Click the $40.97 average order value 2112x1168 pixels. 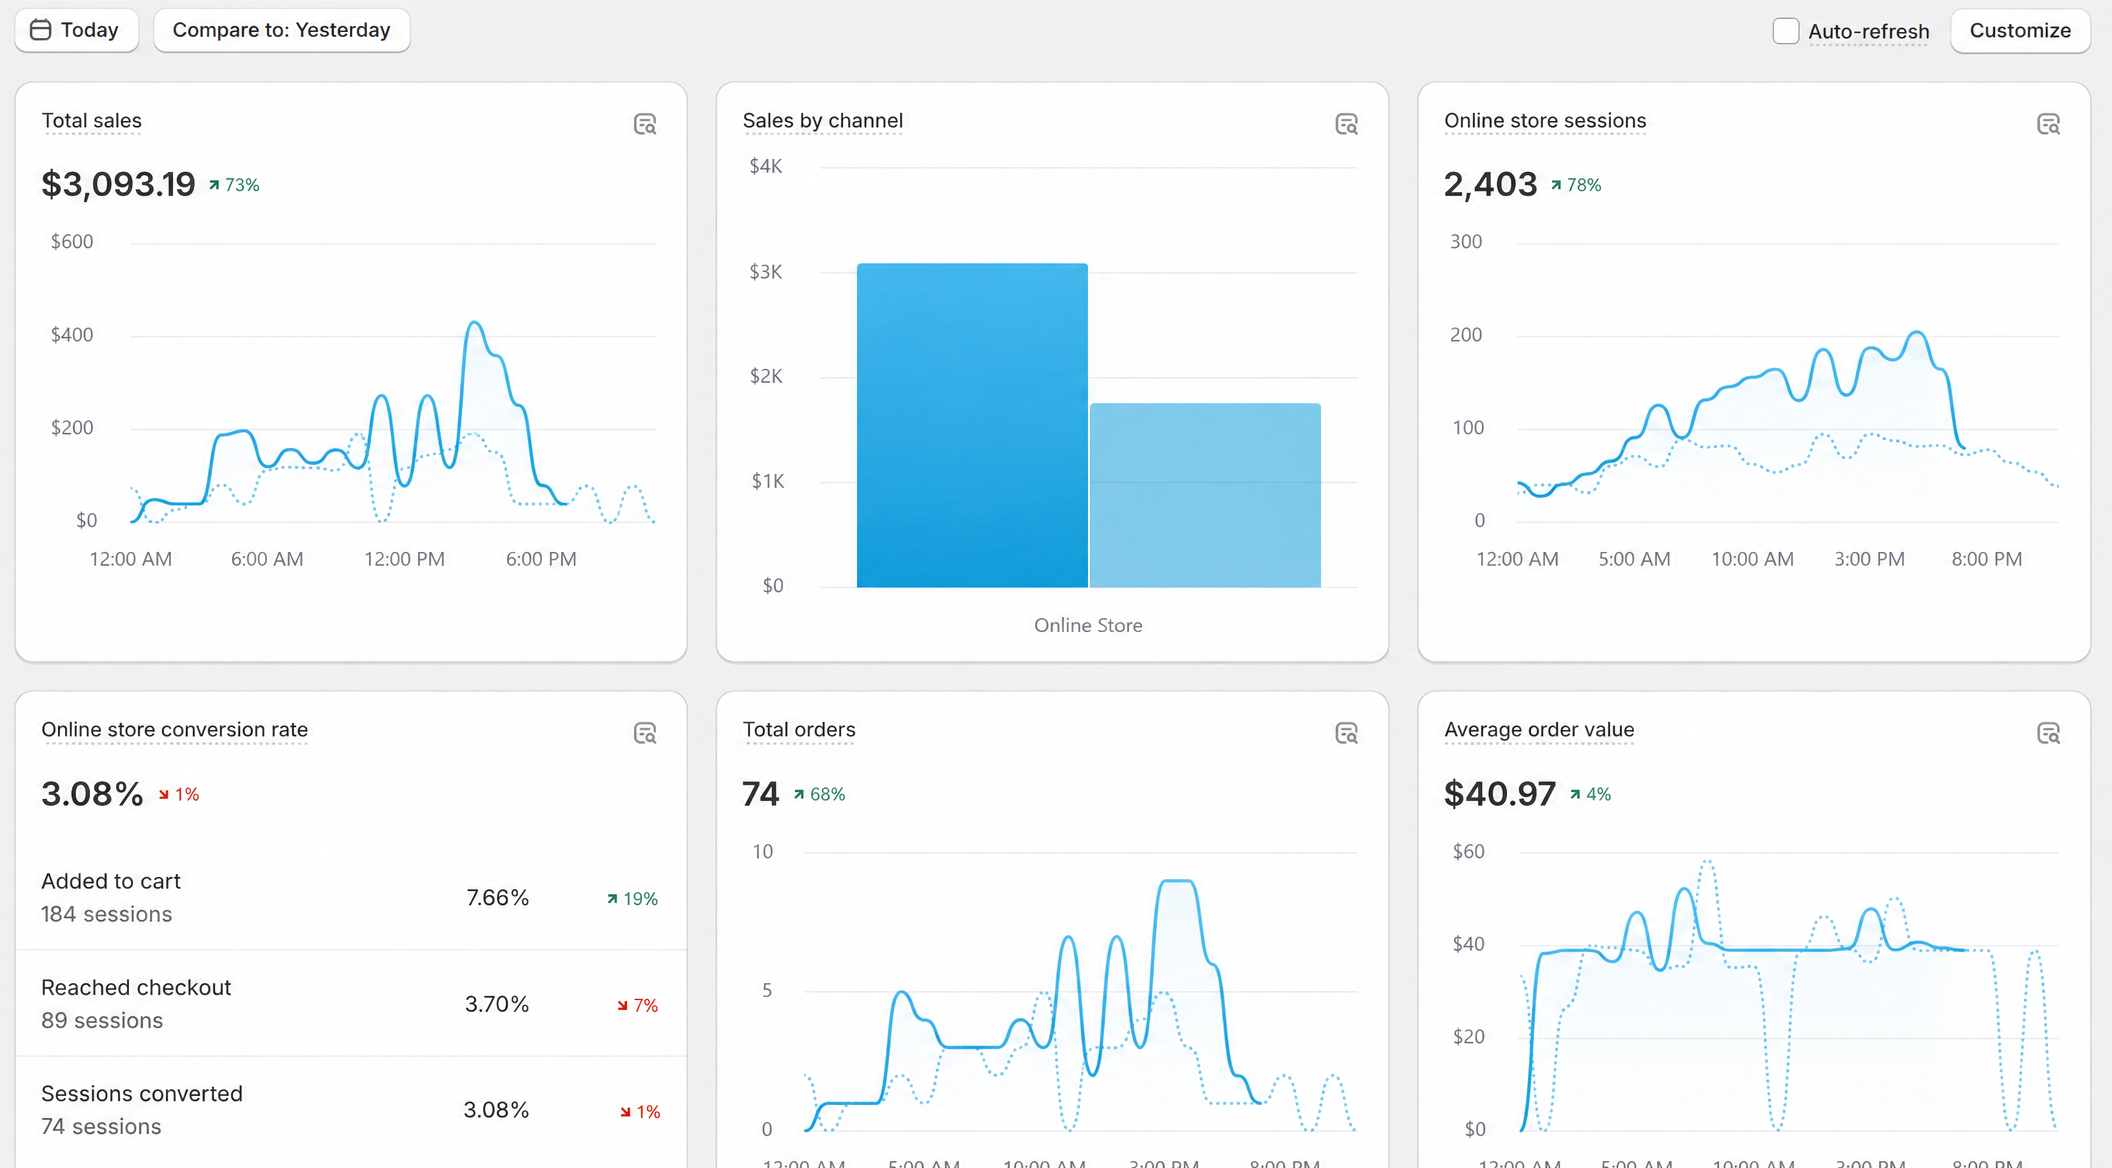click(1500, 794)
